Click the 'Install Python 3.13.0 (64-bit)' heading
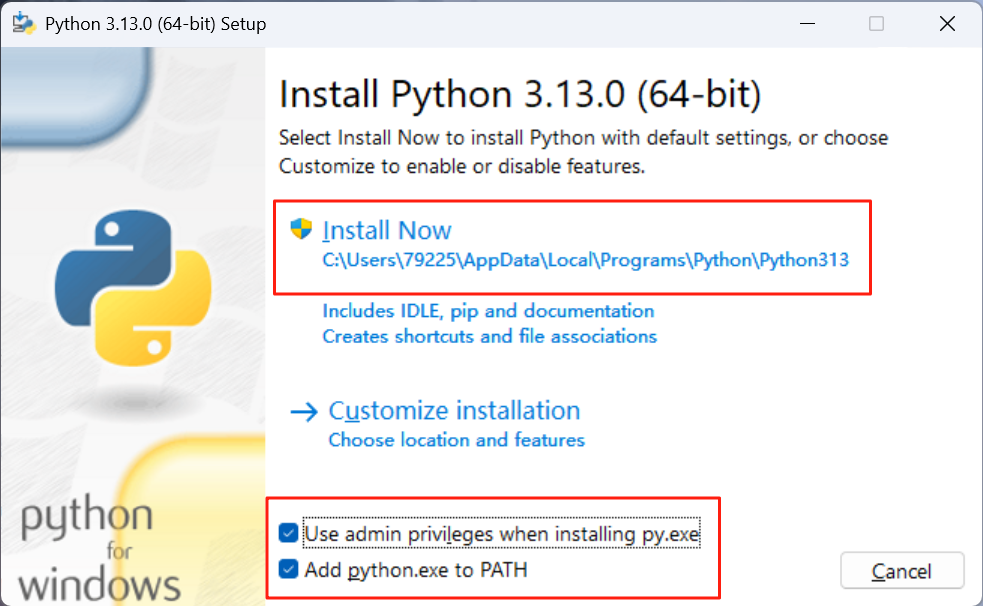The image size is (983, 606). [520, 95]
